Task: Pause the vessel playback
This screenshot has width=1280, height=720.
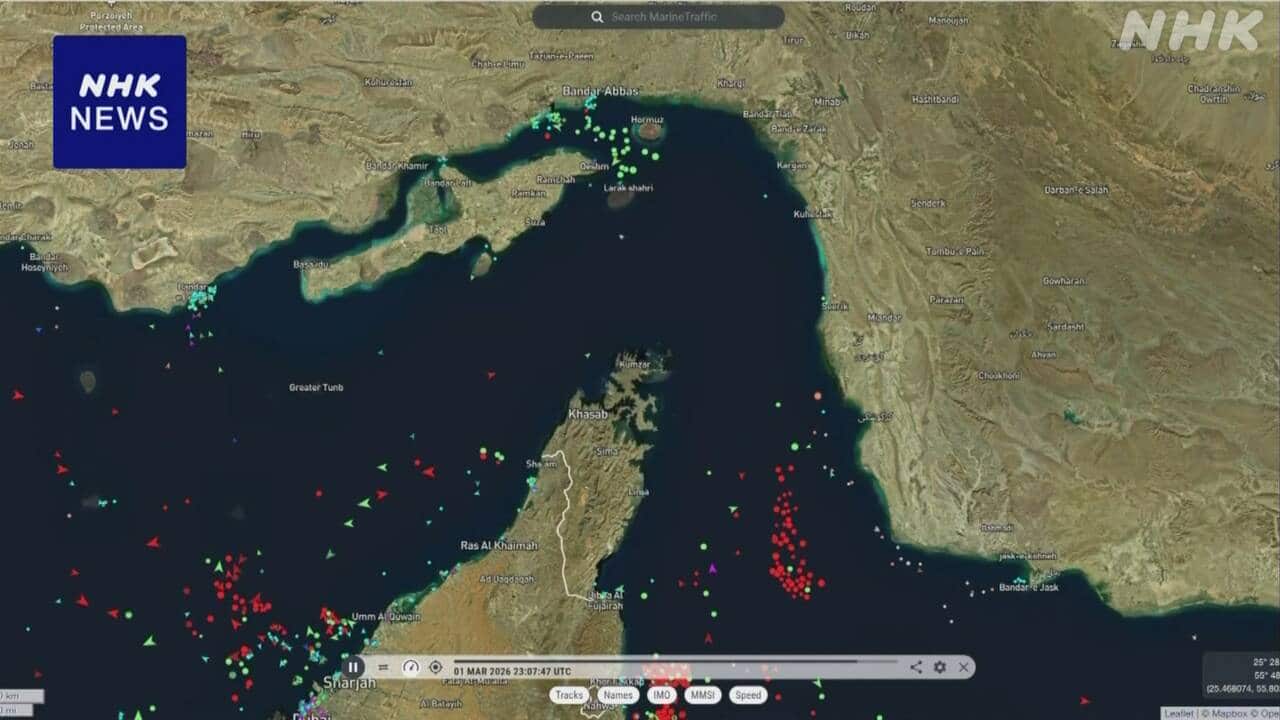Action: [x=353, y=667]
